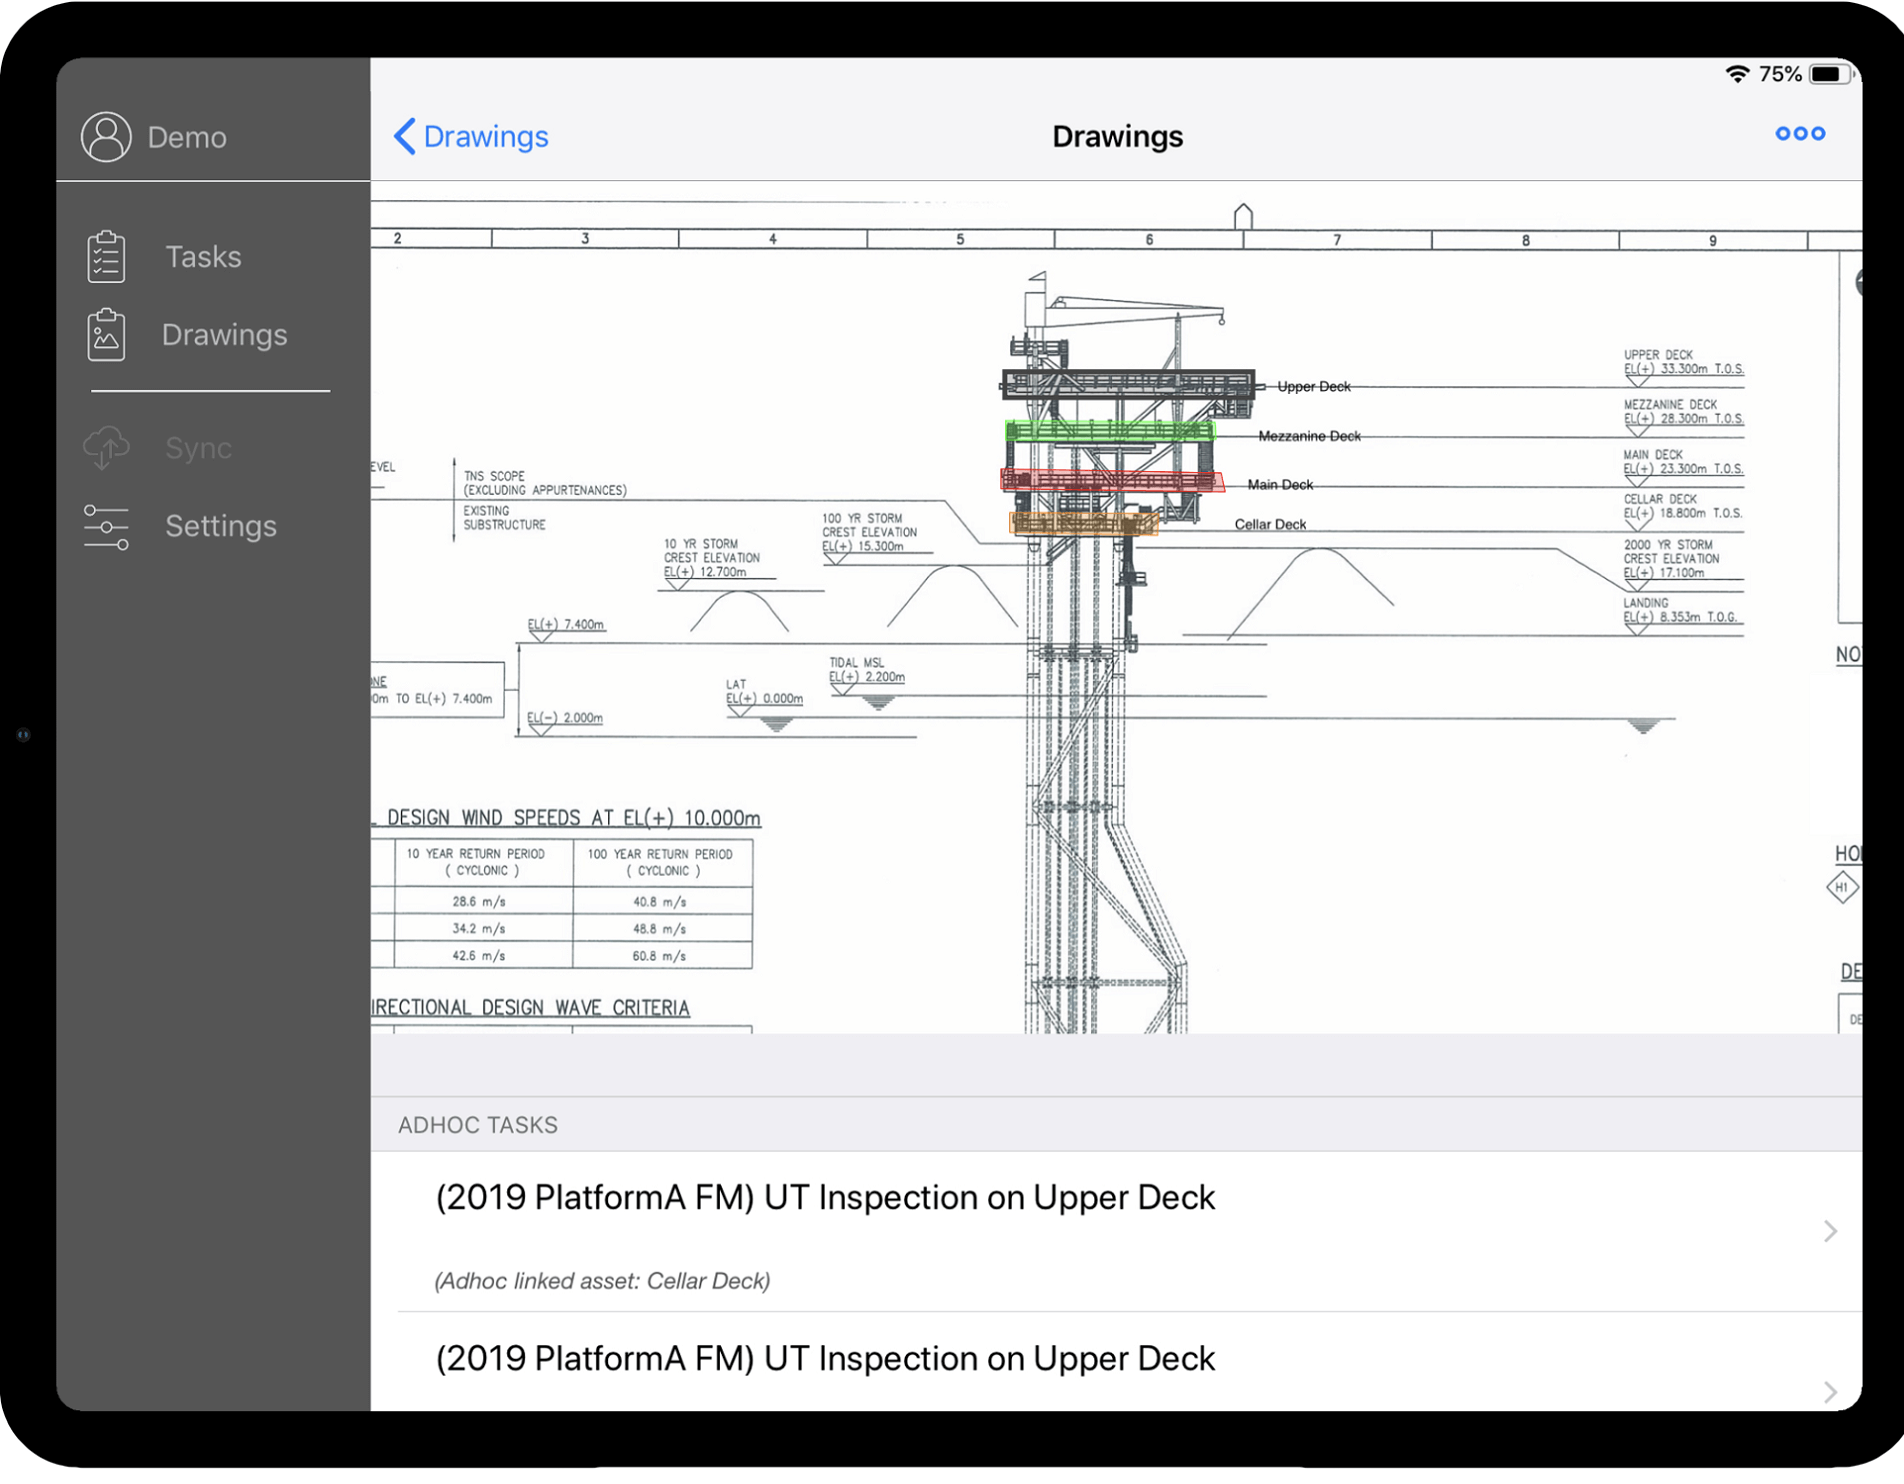Check the battery status indicator
This screenshot has width=1904, height=1484.
1829,74
